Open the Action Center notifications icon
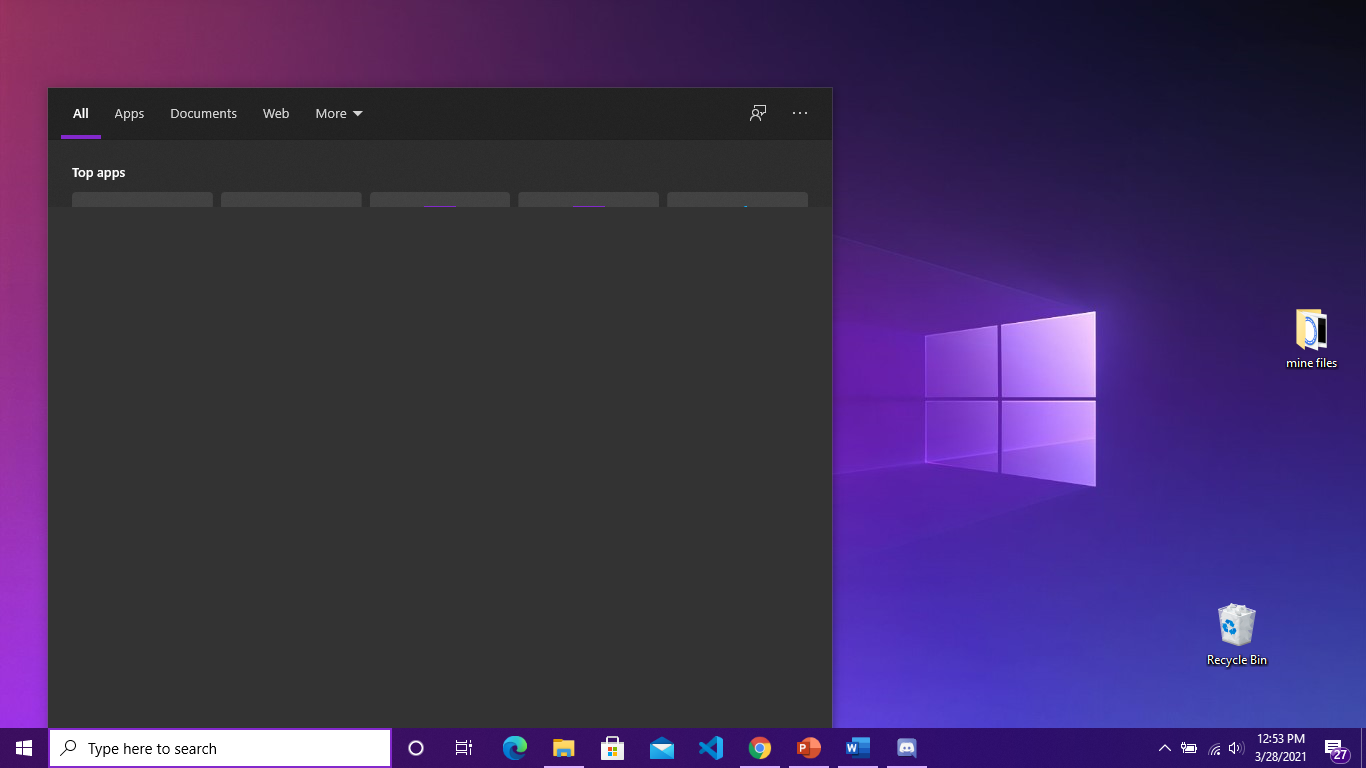The height and width of the screenshot is (768, 1366). tap(1335, 748)
